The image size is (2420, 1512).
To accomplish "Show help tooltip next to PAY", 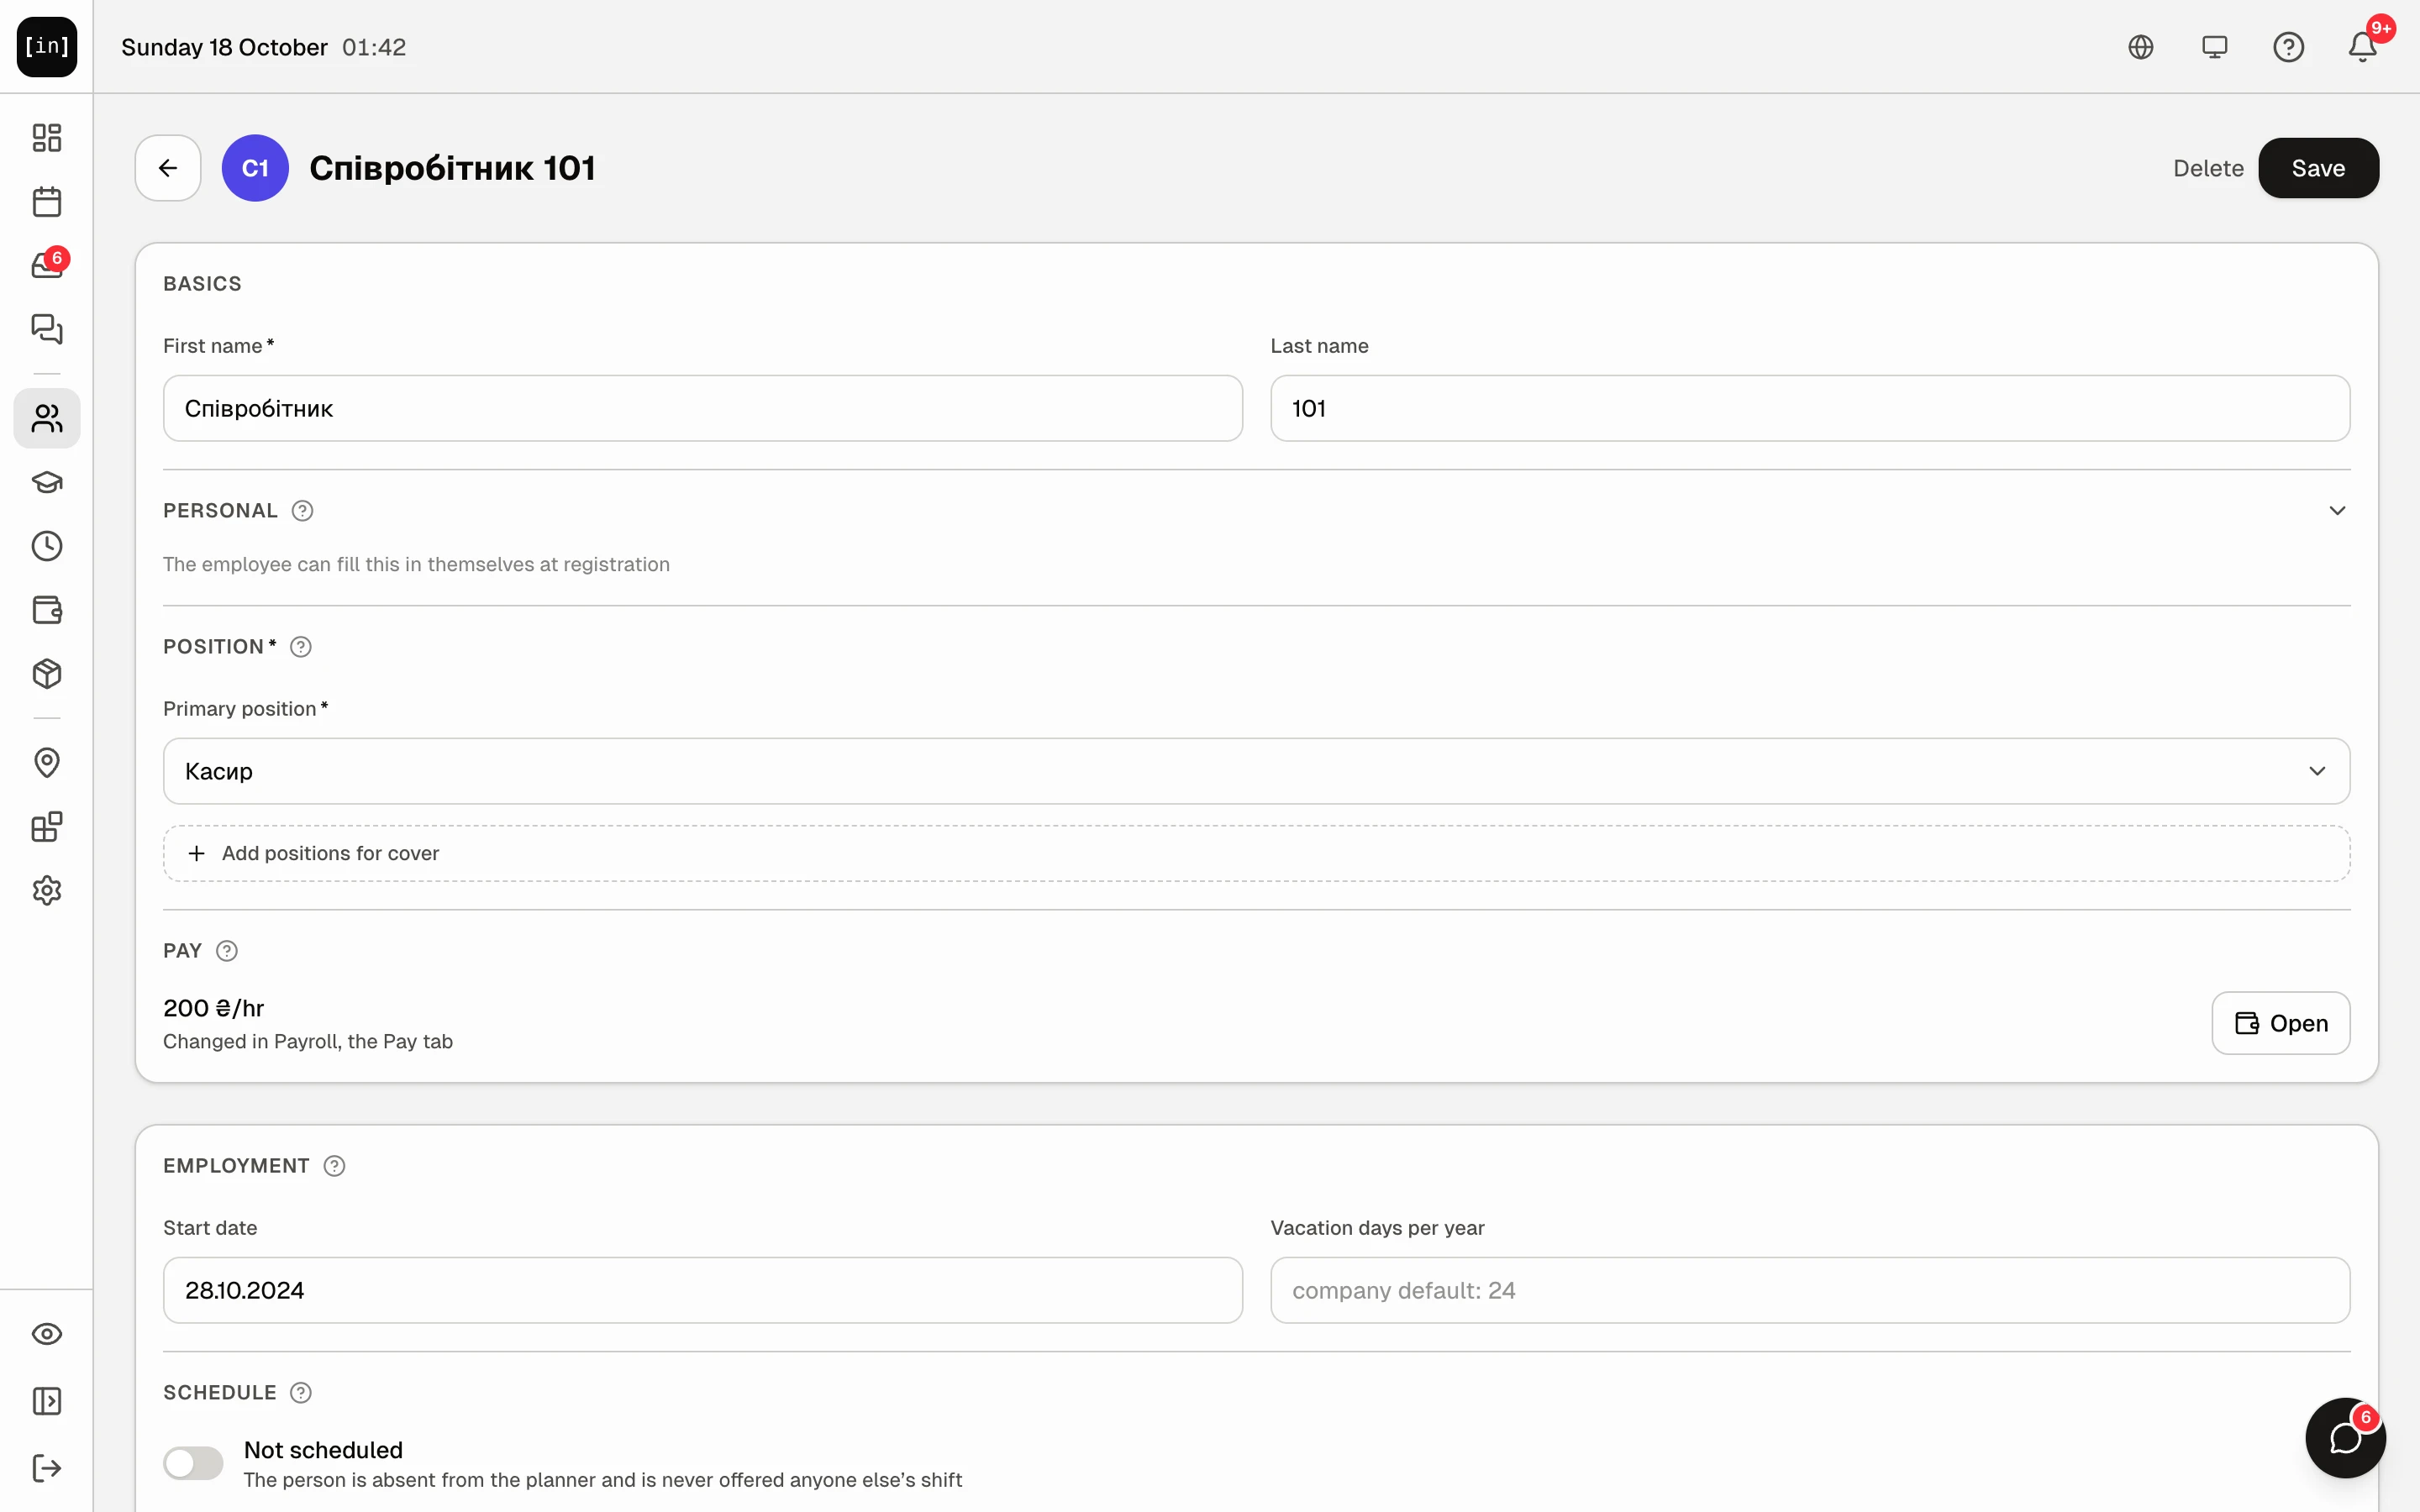I will click(x=227, y=951).
